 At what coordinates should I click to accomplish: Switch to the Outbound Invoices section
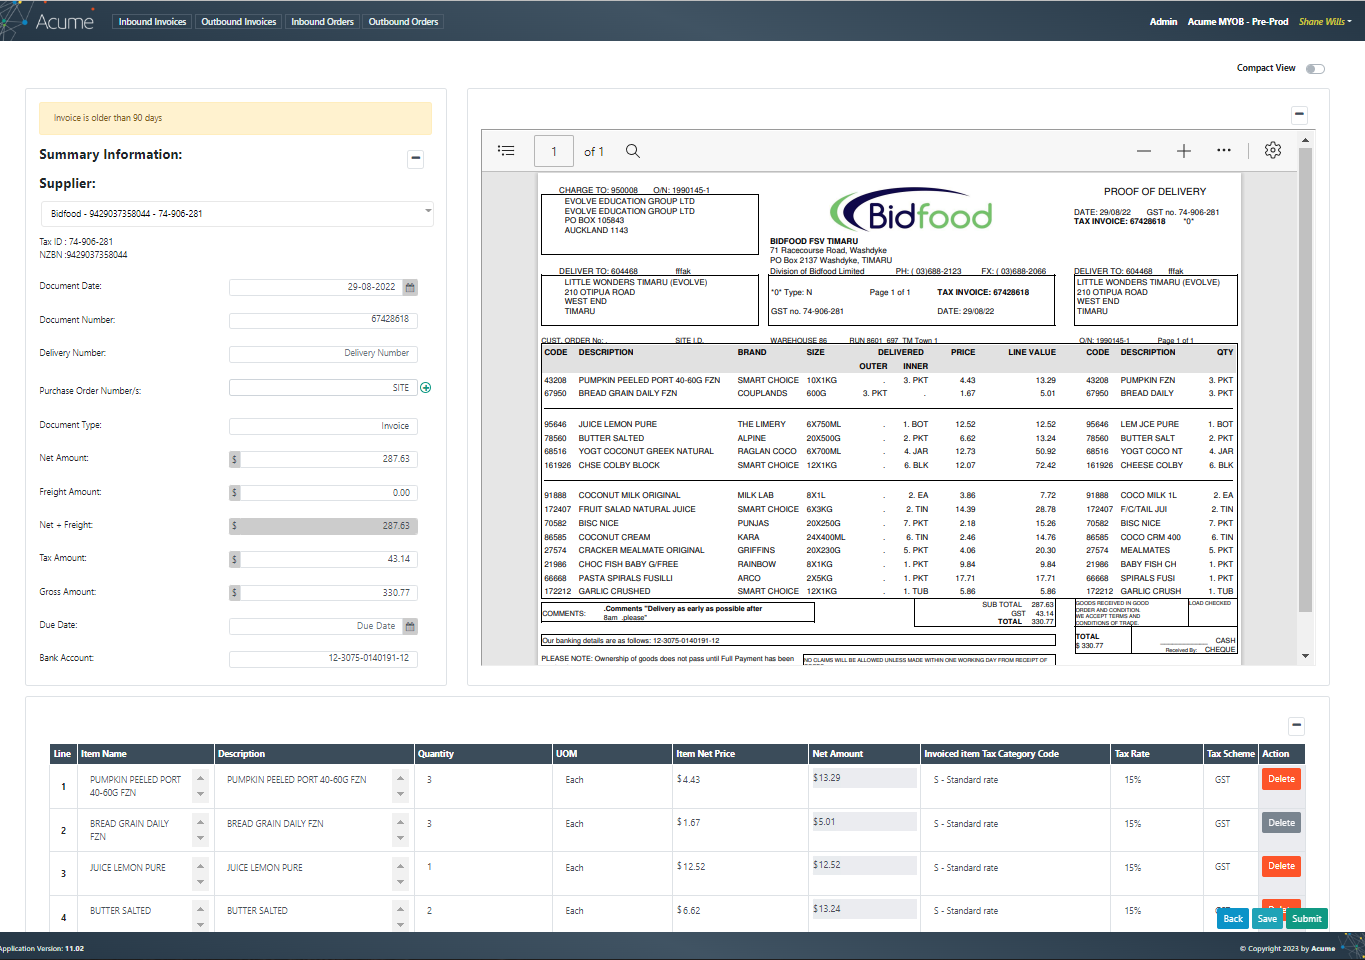(x=238, y=20)
